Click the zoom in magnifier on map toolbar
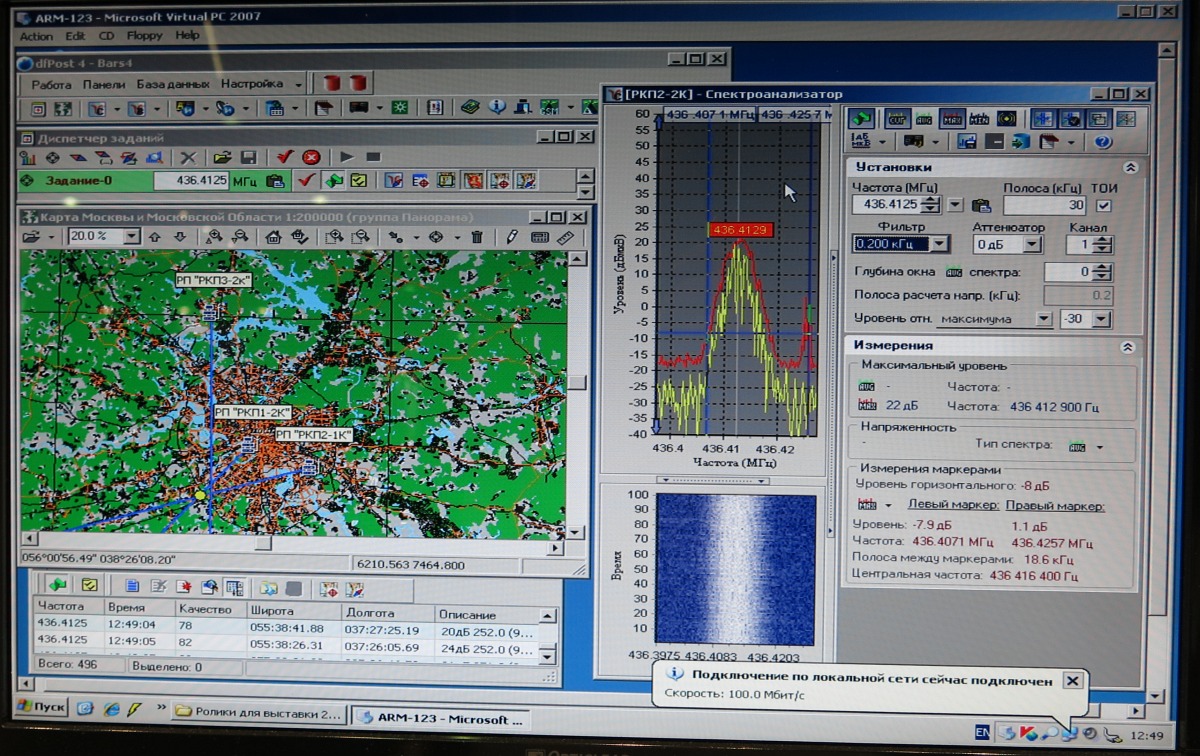 point(213,237)
